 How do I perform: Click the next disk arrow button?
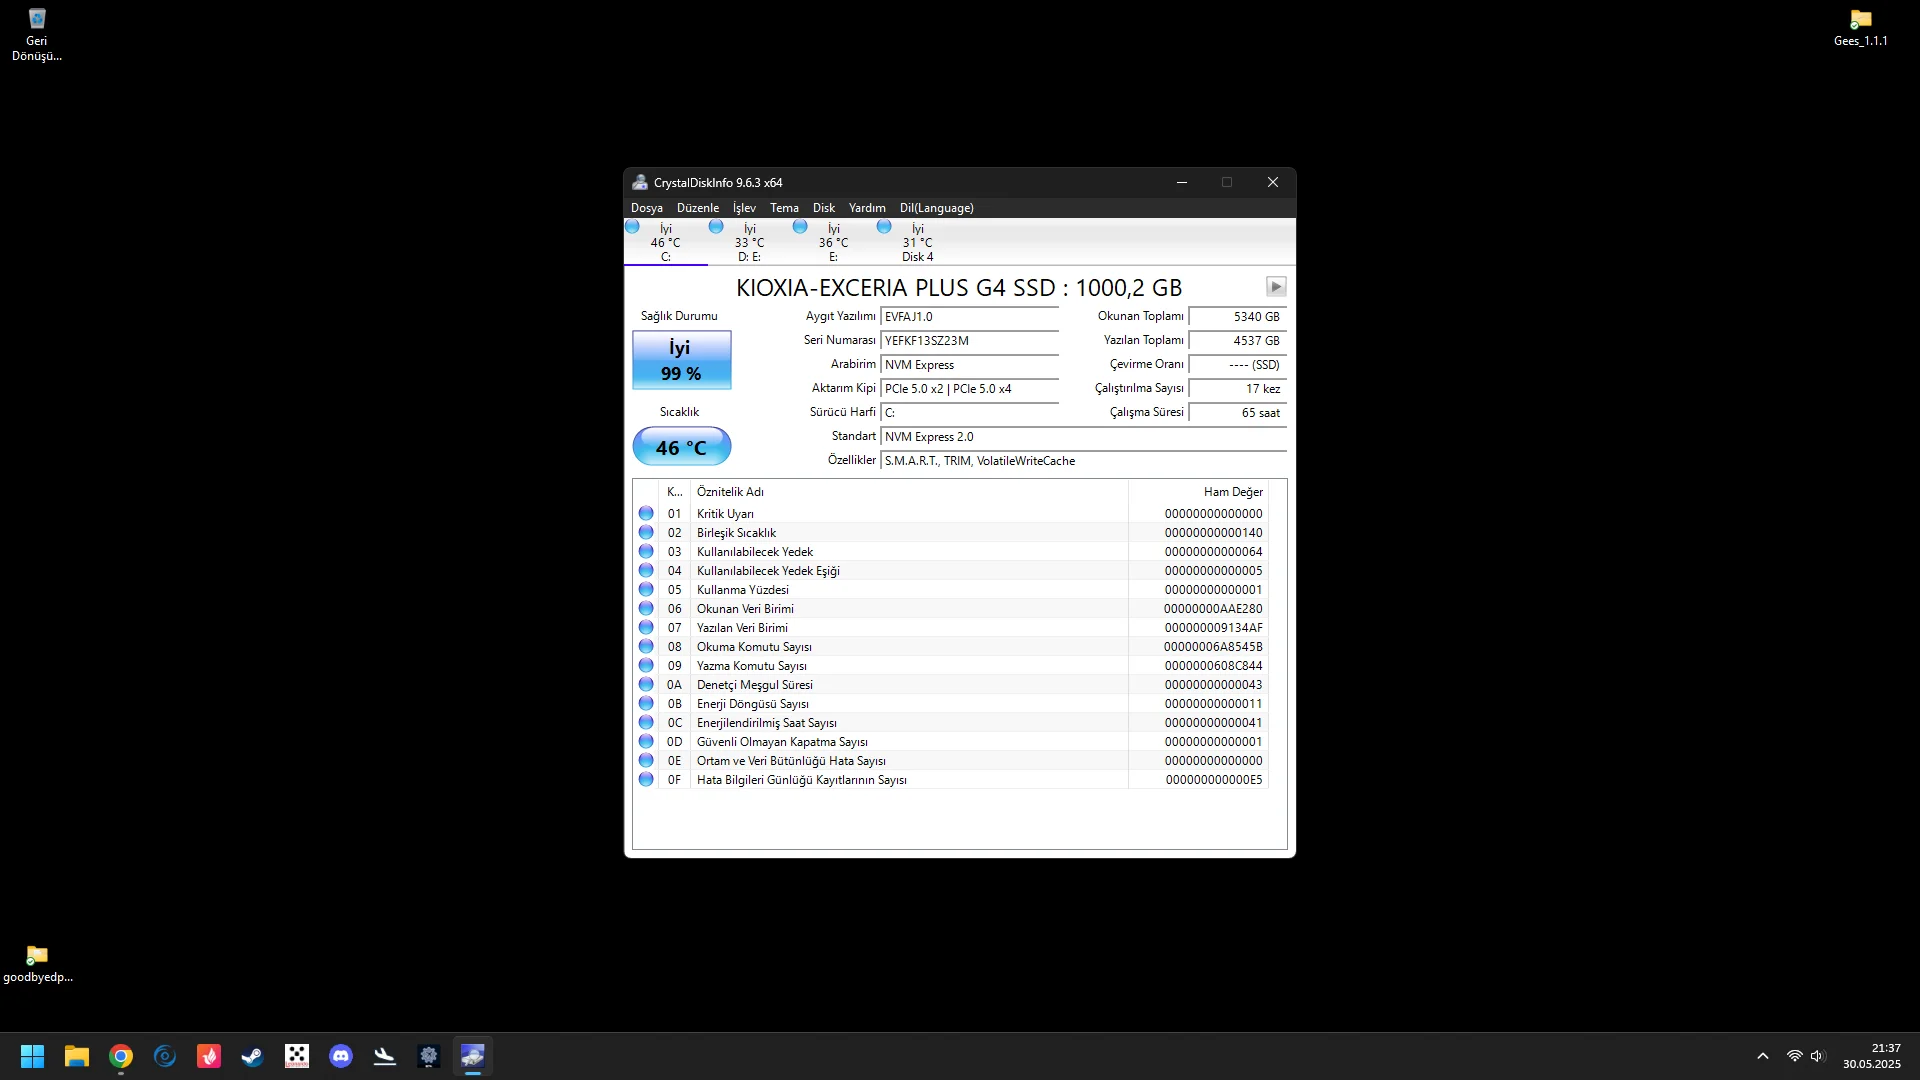click(1275, 287)
